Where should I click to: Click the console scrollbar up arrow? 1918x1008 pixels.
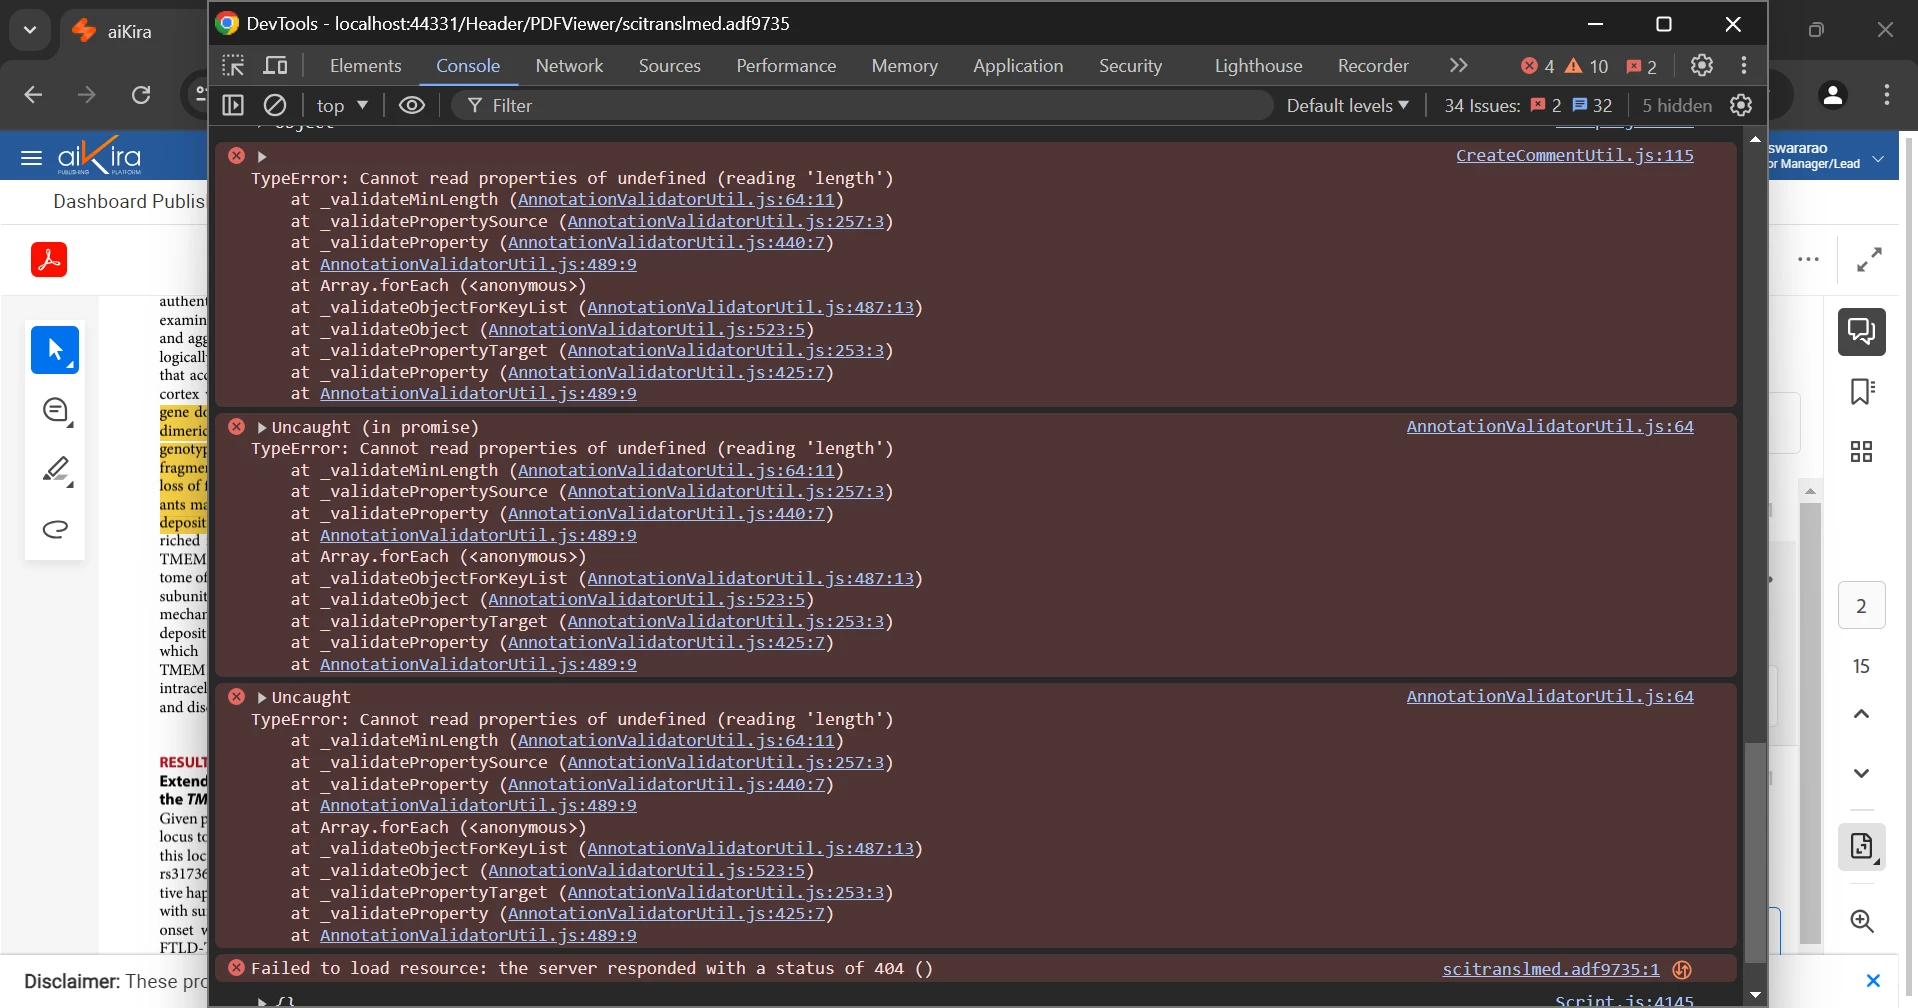1755,140
